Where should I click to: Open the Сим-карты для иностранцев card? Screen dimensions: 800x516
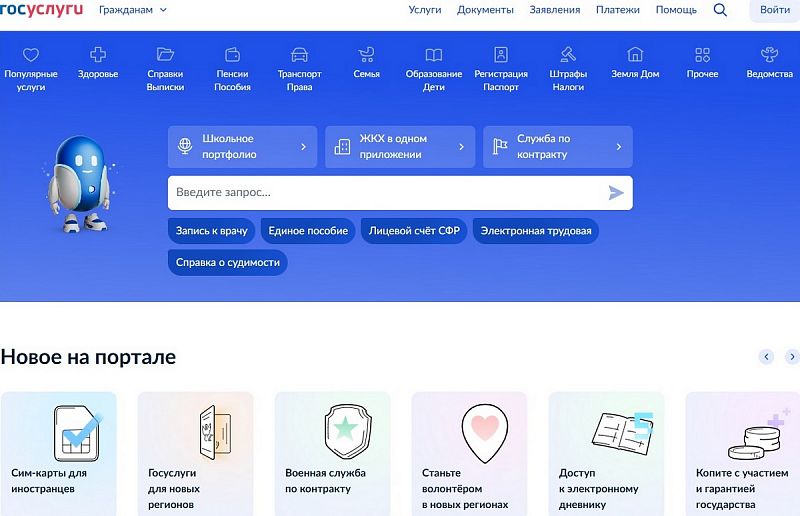(59, 454)
